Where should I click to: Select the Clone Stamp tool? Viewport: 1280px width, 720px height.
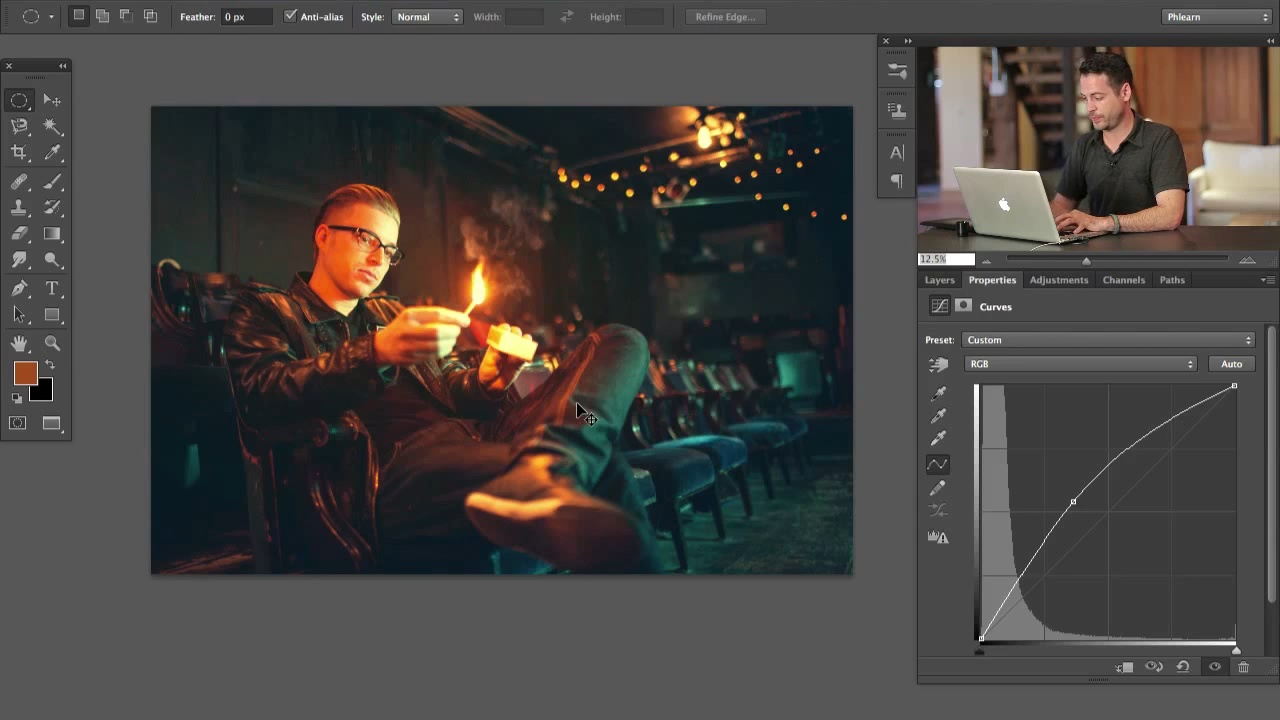click(x=19, y=208)
